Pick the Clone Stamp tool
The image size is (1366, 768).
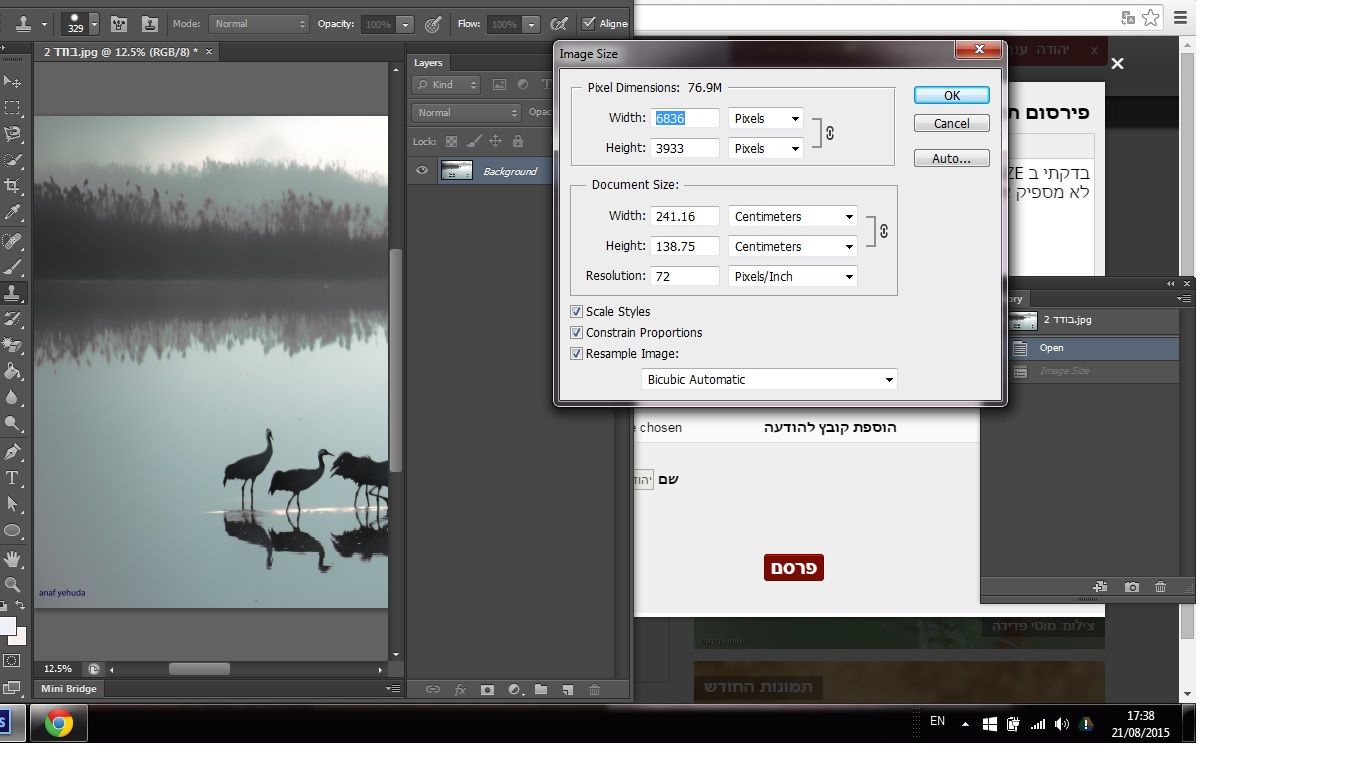13,293
